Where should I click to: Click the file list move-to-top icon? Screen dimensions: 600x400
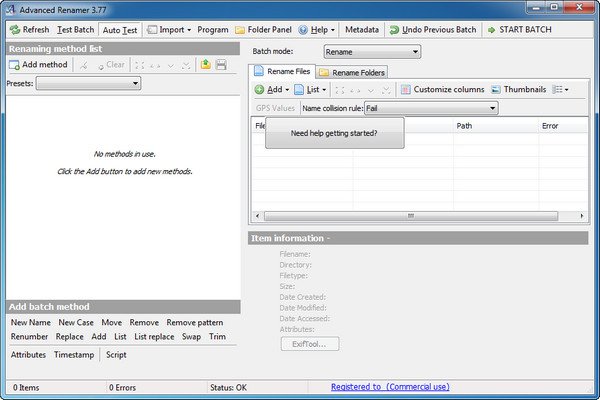339,90
